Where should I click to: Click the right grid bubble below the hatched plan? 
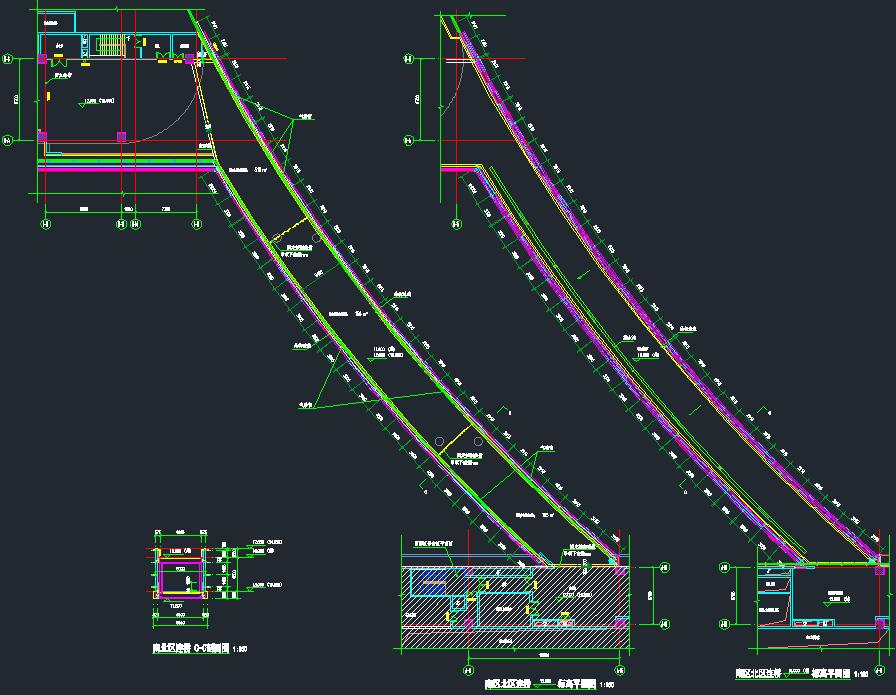[619, 670]
